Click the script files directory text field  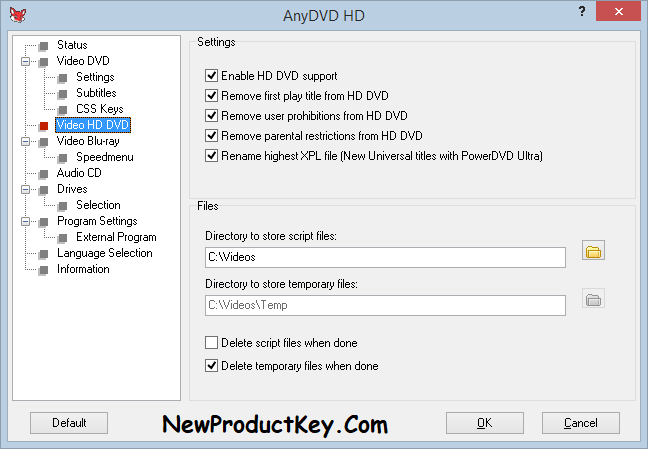[x=384, y=258]
